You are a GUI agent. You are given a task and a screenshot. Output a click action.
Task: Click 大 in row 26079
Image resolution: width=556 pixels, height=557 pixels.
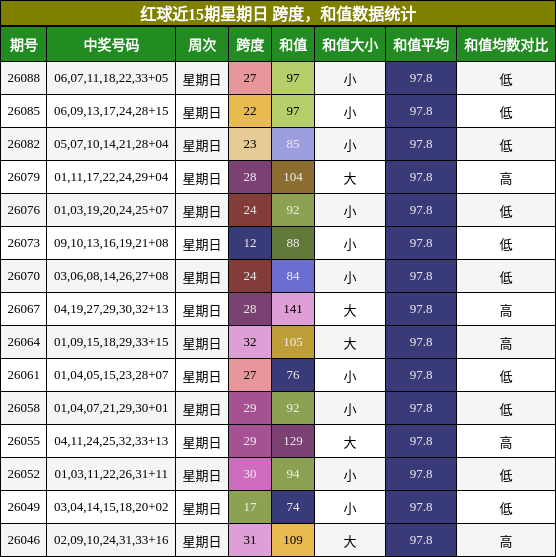350,178
